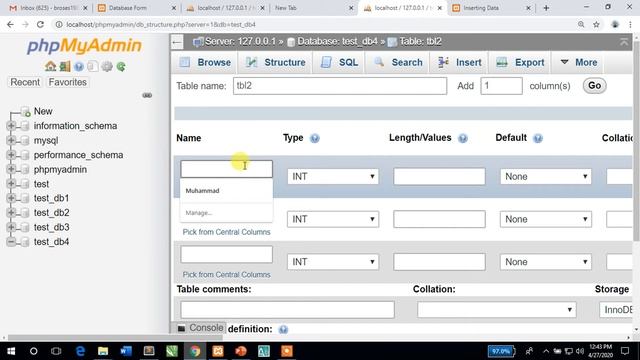640x360 pixels.
Task: Click the link chain icon in sidebar
Action: tap(147, 96)
